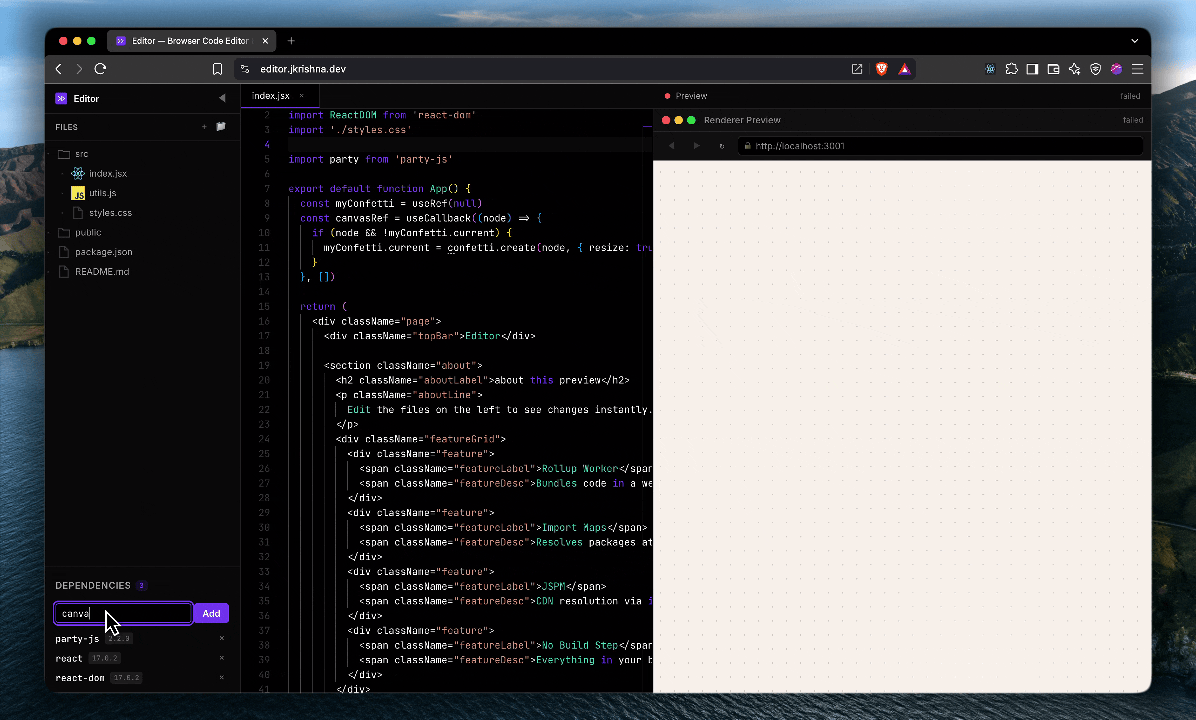Select the Editor — Browser Code Editor tab
The width and height of the screenshot is (1196, 720).
[x=193, y=41]
